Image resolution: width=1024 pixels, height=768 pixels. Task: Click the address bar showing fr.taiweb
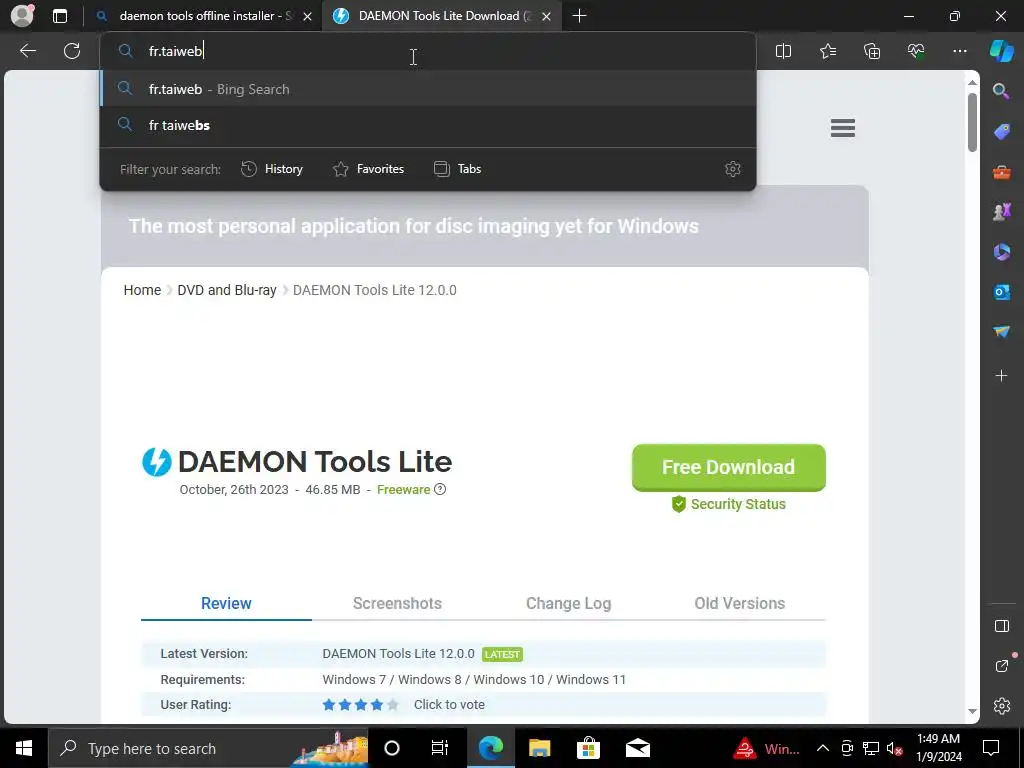[x=428, y=51]
